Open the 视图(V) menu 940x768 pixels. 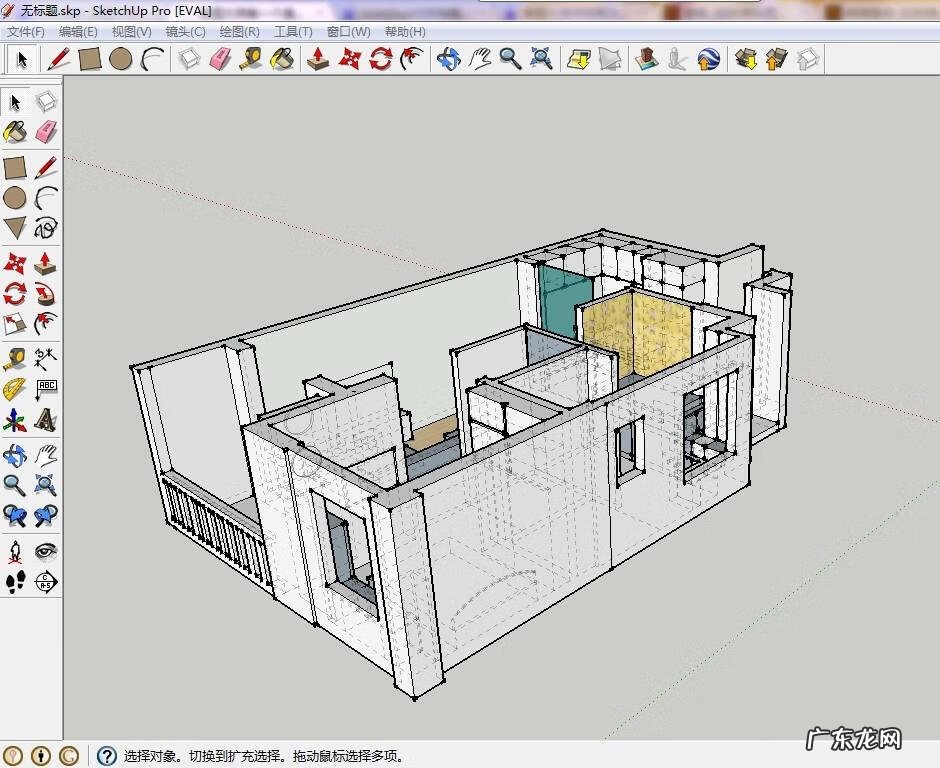(x=131, y=32)
